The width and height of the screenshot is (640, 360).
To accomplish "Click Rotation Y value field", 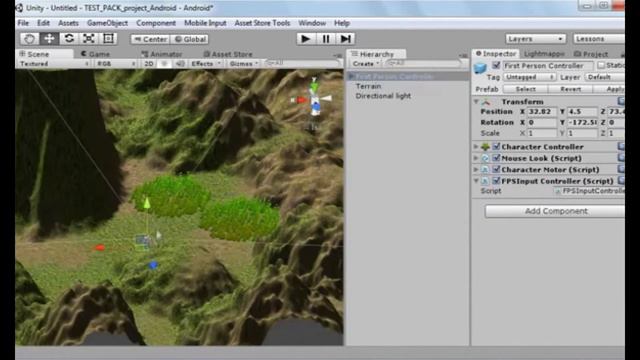I will click(582, 122).
